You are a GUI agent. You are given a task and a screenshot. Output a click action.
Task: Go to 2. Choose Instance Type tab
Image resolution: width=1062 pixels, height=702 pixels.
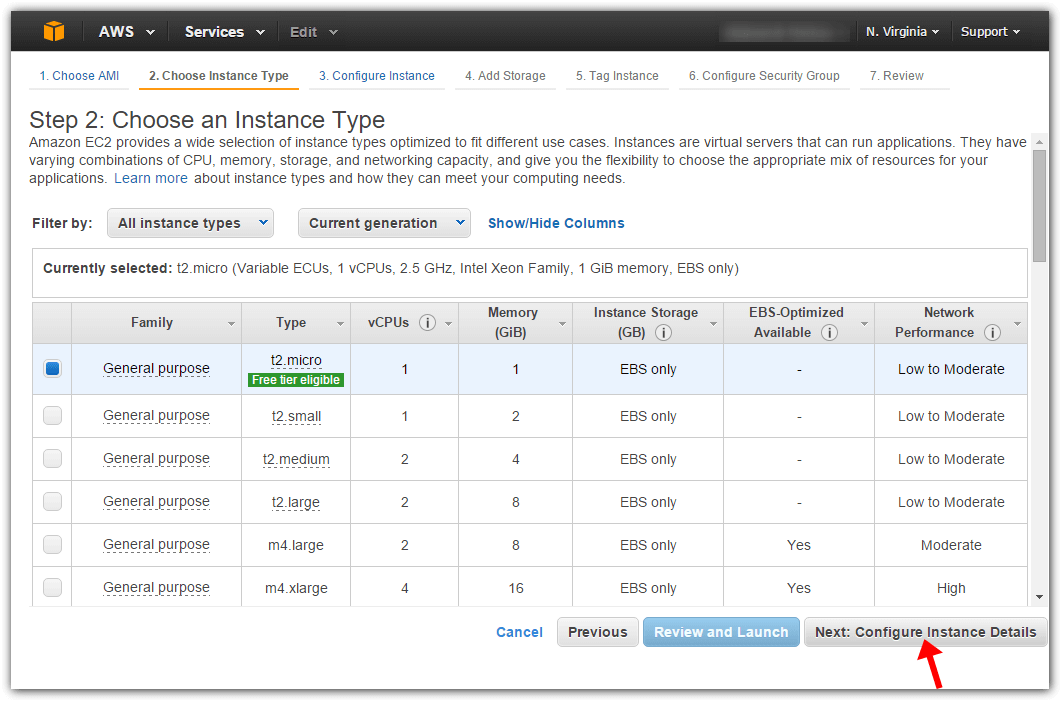click(x=219, y=76)
